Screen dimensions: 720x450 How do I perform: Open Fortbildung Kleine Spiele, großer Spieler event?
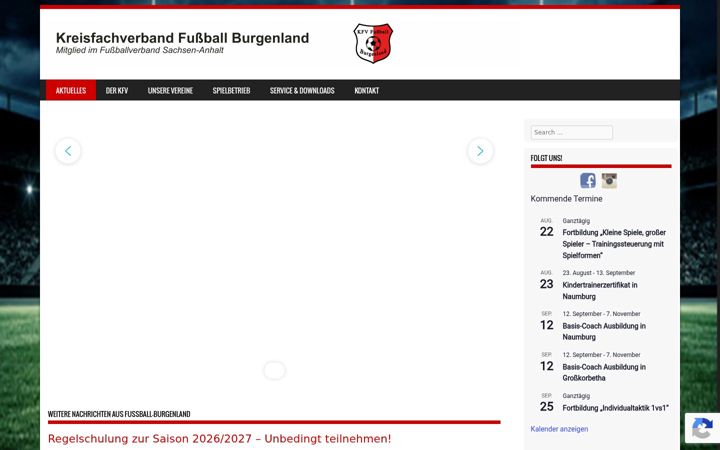[614, 244]
